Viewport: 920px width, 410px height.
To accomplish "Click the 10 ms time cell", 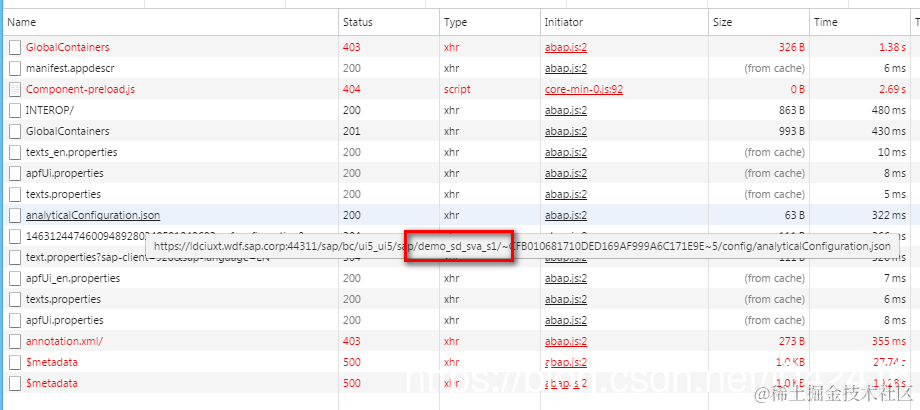I will pyautogui.click(x=892, y=153).
